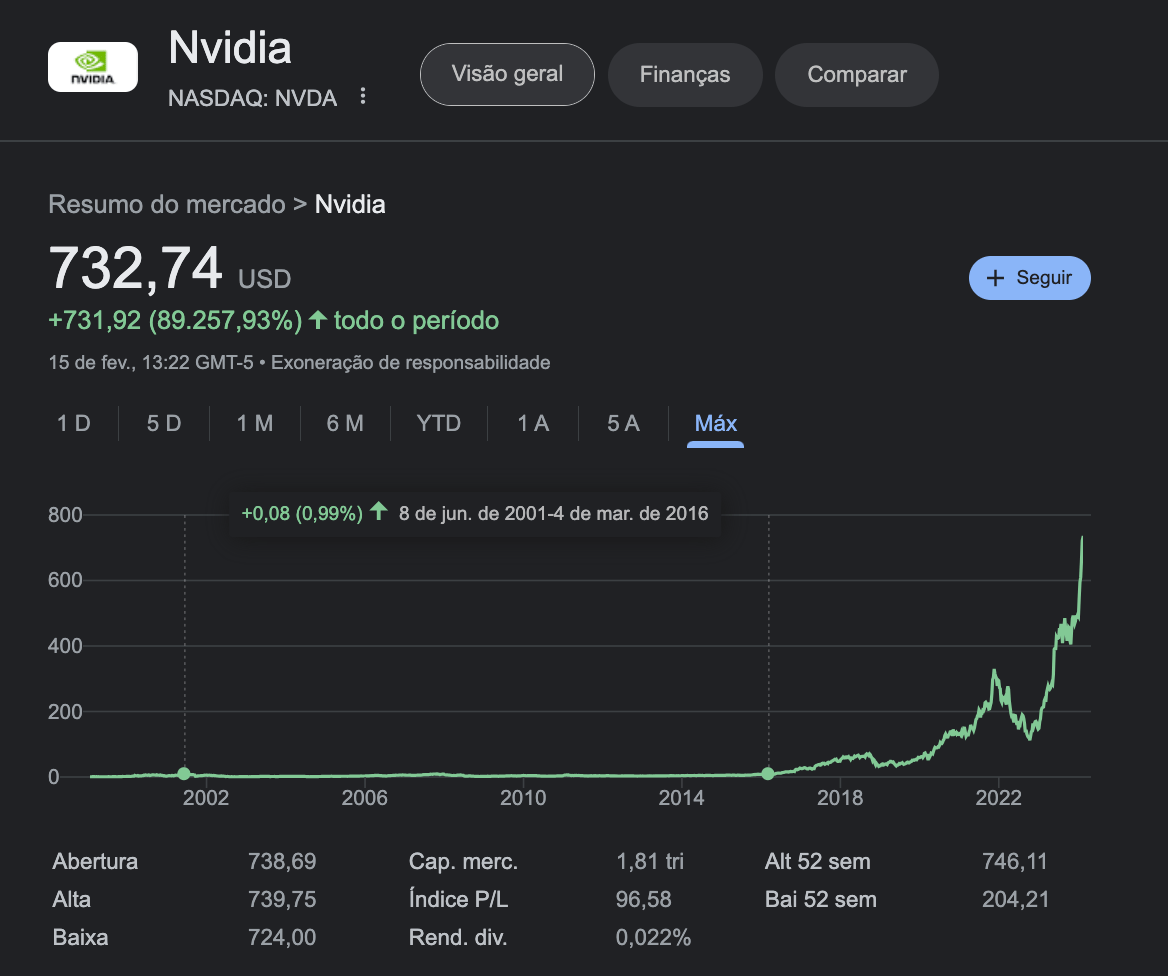Click the Abertura value 738,69
This screenshot has height=976, width=1168.
282,861
